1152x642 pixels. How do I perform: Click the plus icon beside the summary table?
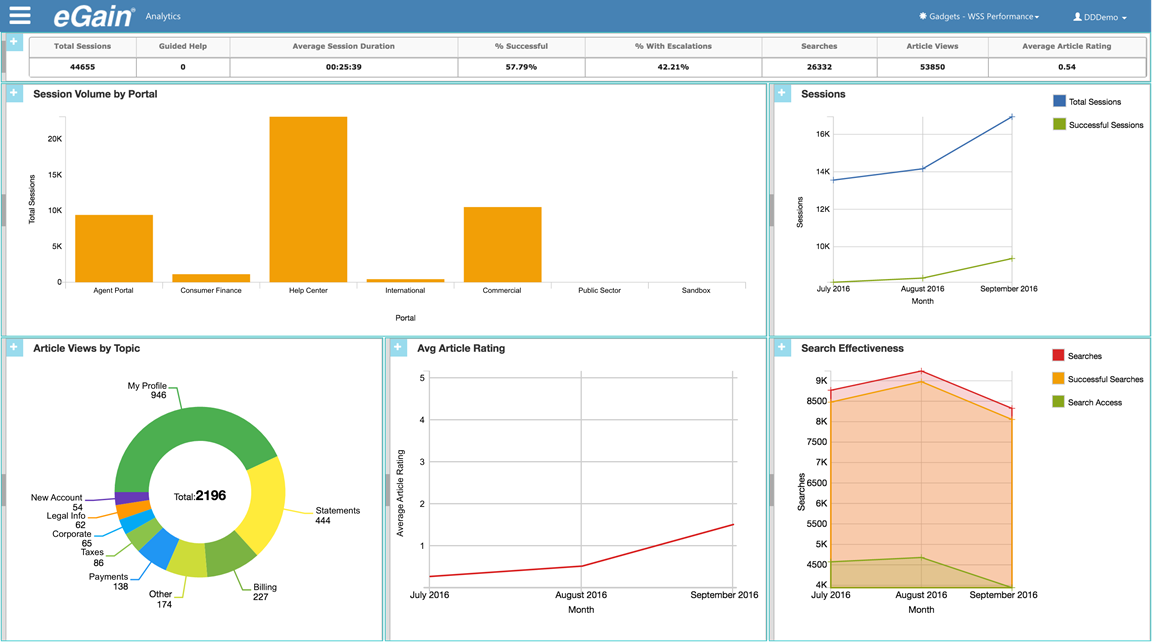(x=14, y=42)
